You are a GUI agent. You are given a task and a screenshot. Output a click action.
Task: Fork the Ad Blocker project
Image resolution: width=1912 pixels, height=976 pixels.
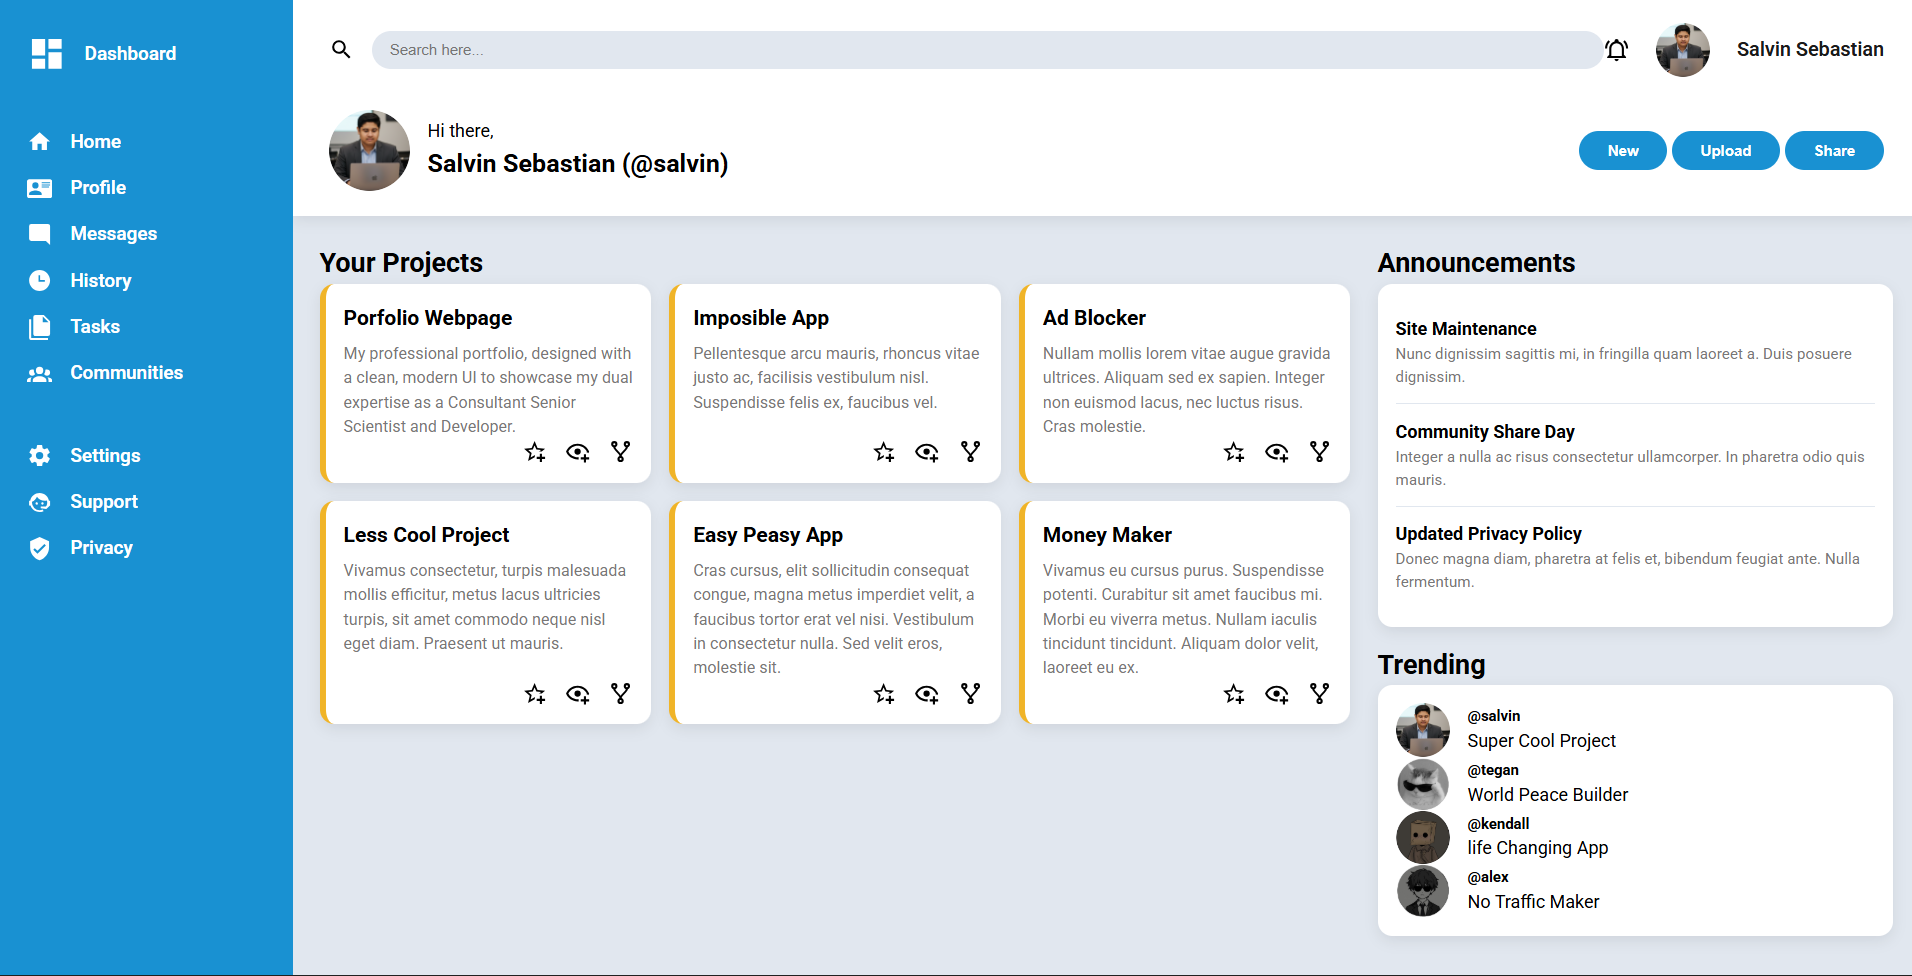coord(1320,452)
